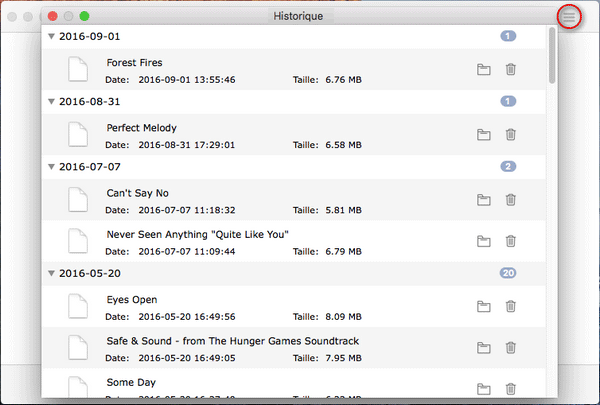The width and height of the screenshot is (600, 405).
Task: Reveal Eyes Open file in folder
Action: pos(484,306)
